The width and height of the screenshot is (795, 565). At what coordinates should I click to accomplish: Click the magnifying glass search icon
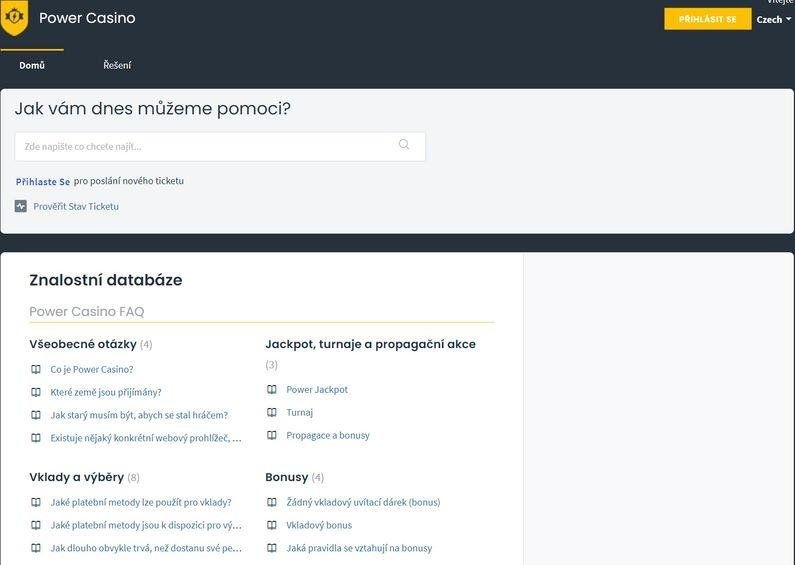(x=404, y=145)
